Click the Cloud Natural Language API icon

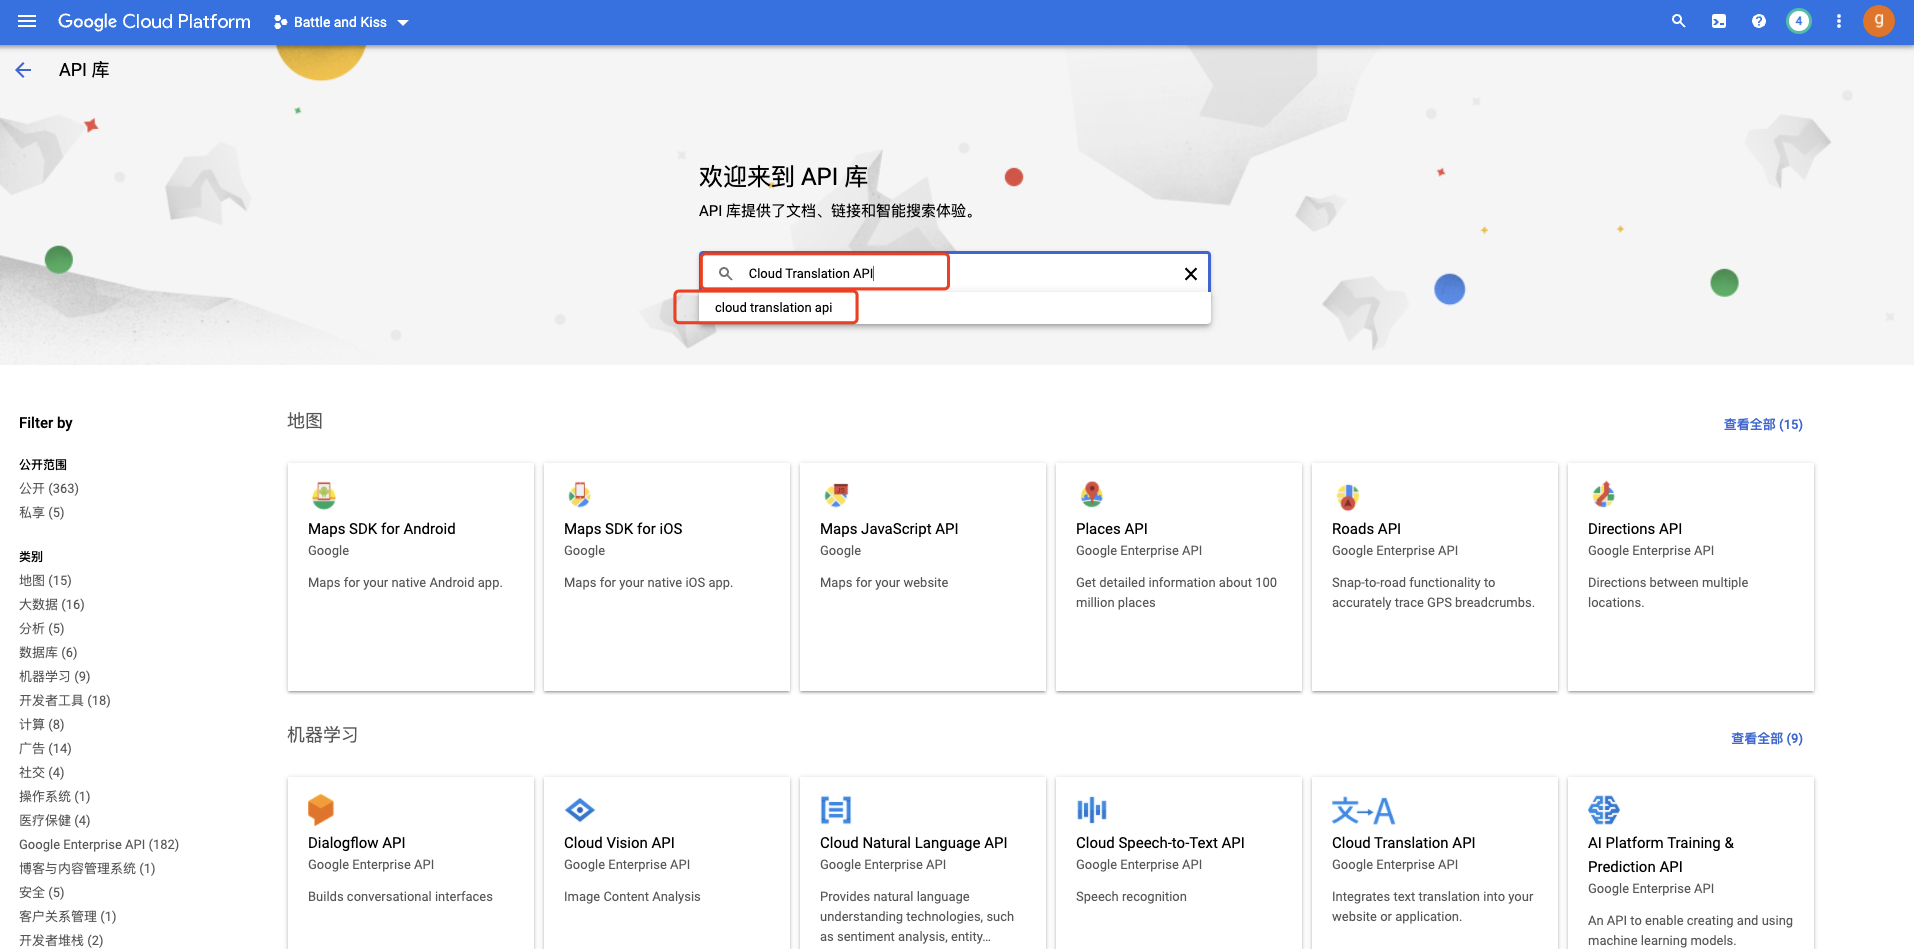(836, 809)
